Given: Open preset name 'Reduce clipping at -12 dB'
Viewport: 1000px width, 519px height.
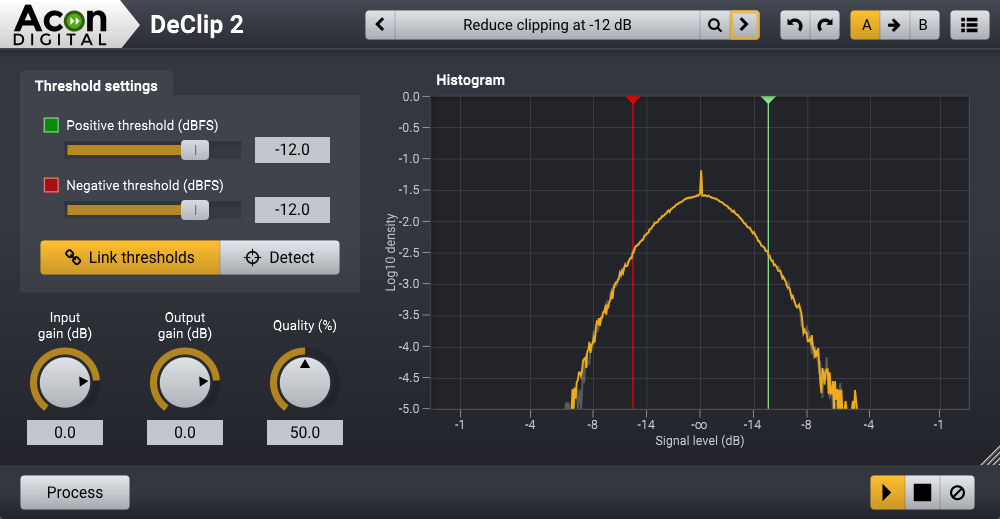Looking at the screenshot, I should 547,25.
